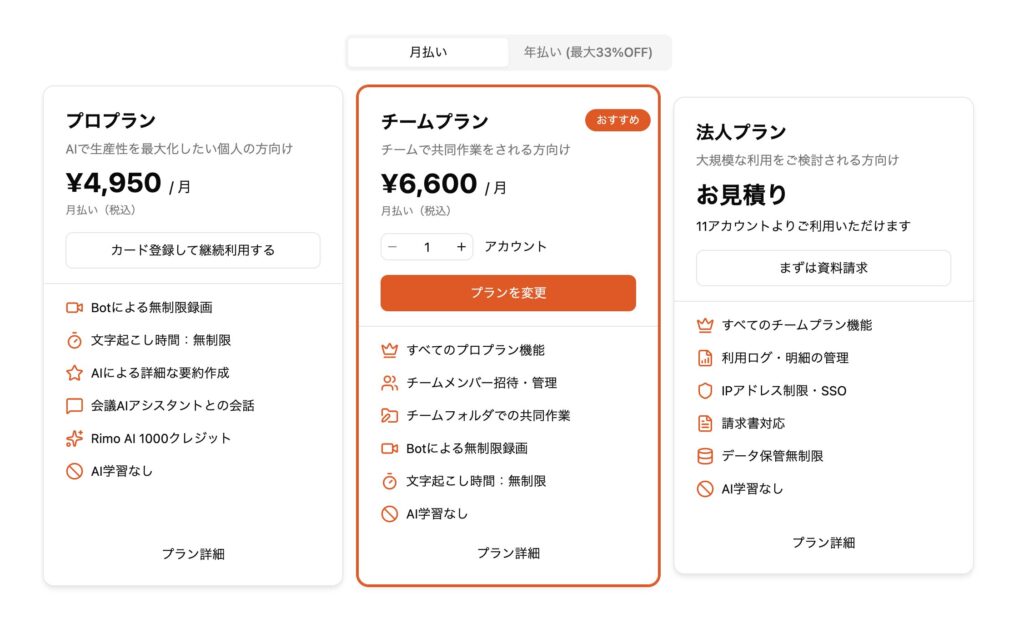
Task: Open プラン詳細 under プロプラン
Action: coord(192,552)
